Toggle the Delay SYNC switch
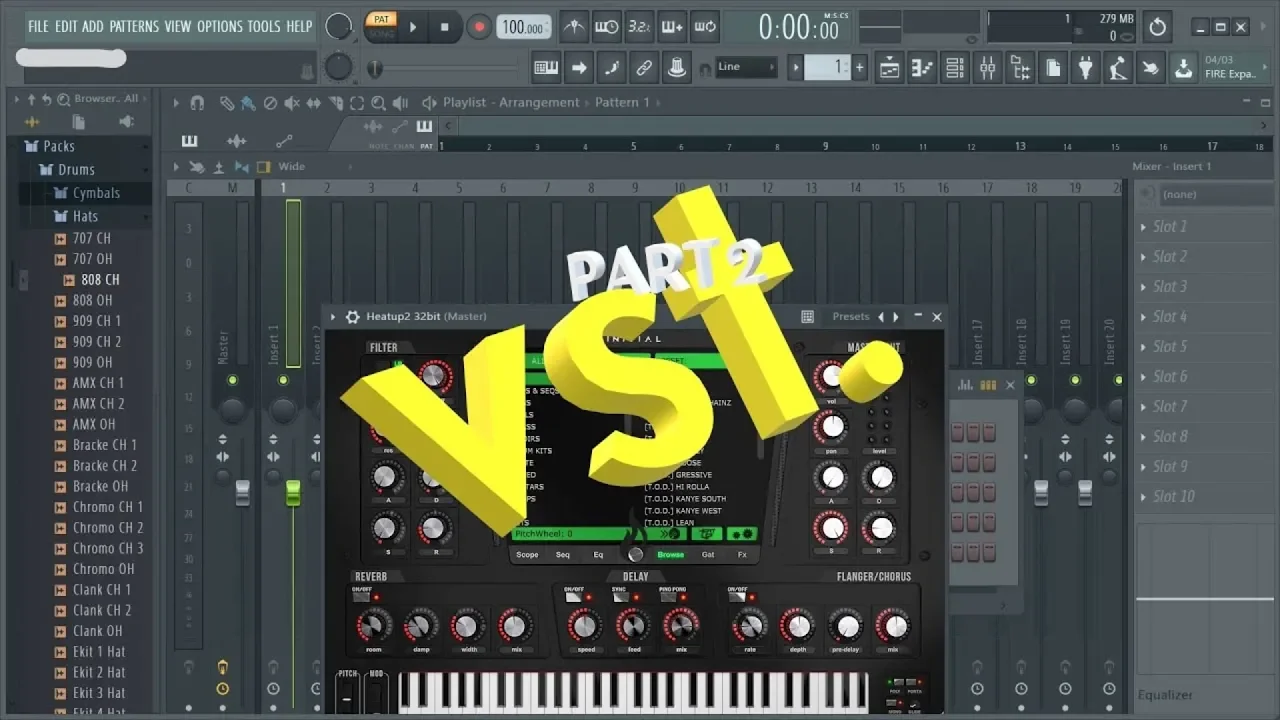The width and height of the screenshot is (1280, 720). point(620,596)
